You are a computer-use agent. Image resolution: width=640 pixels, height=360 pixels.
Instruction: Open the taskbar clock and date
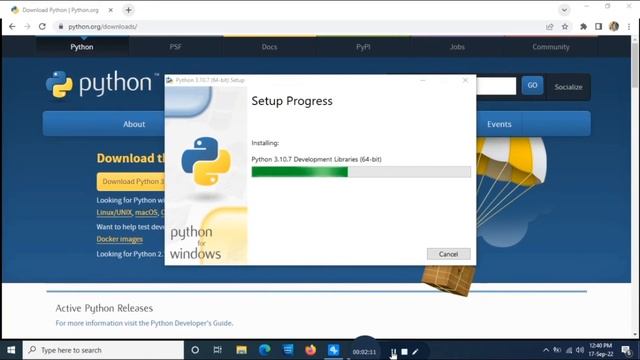[x=600, y=350]
